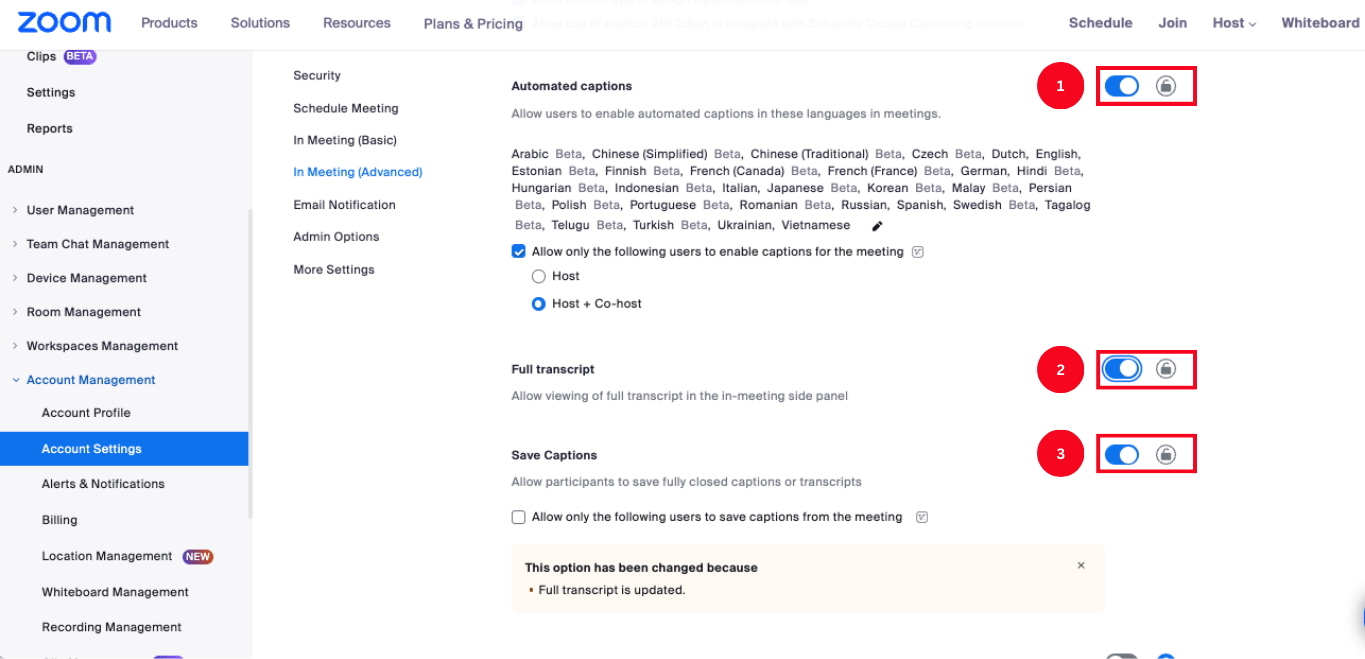Go to Admin Options section

point(336,237)
